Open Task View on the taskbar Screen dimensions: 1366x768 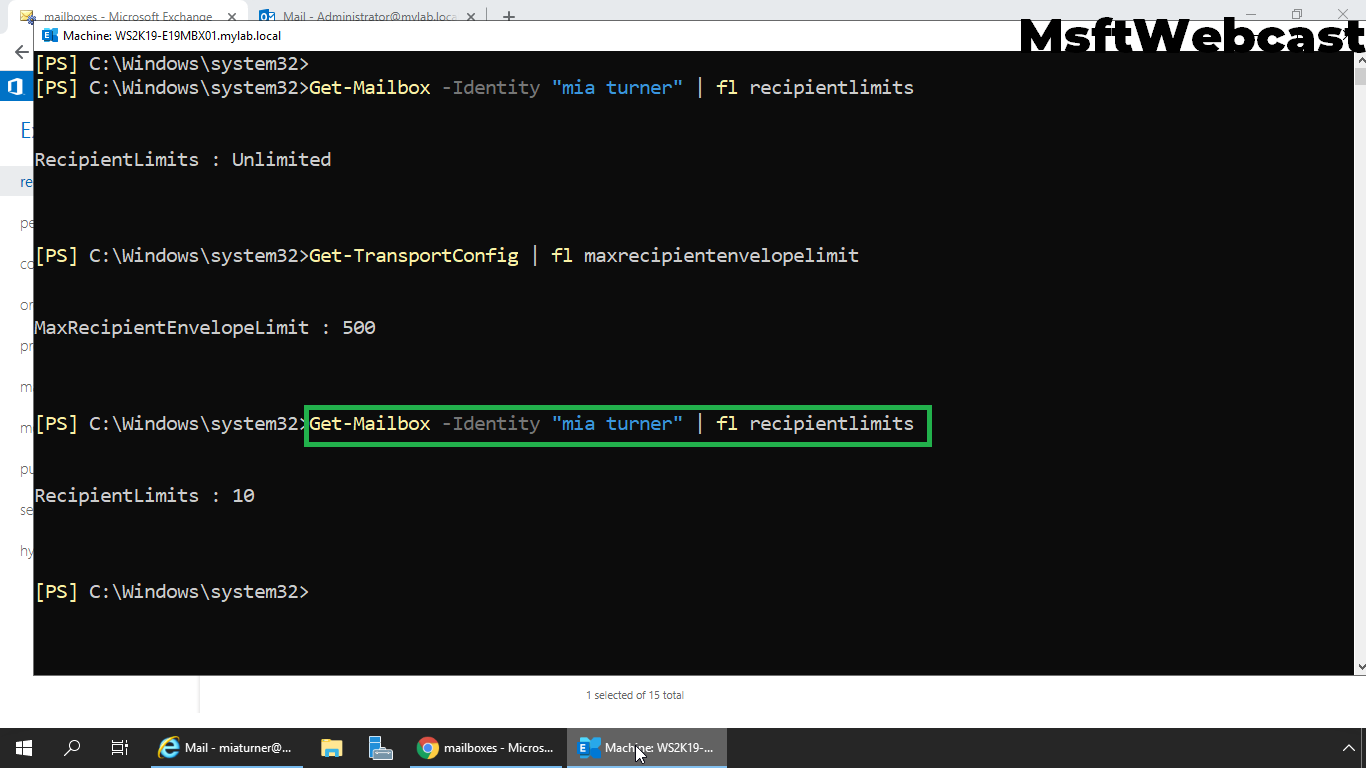(x=119, y=748)
